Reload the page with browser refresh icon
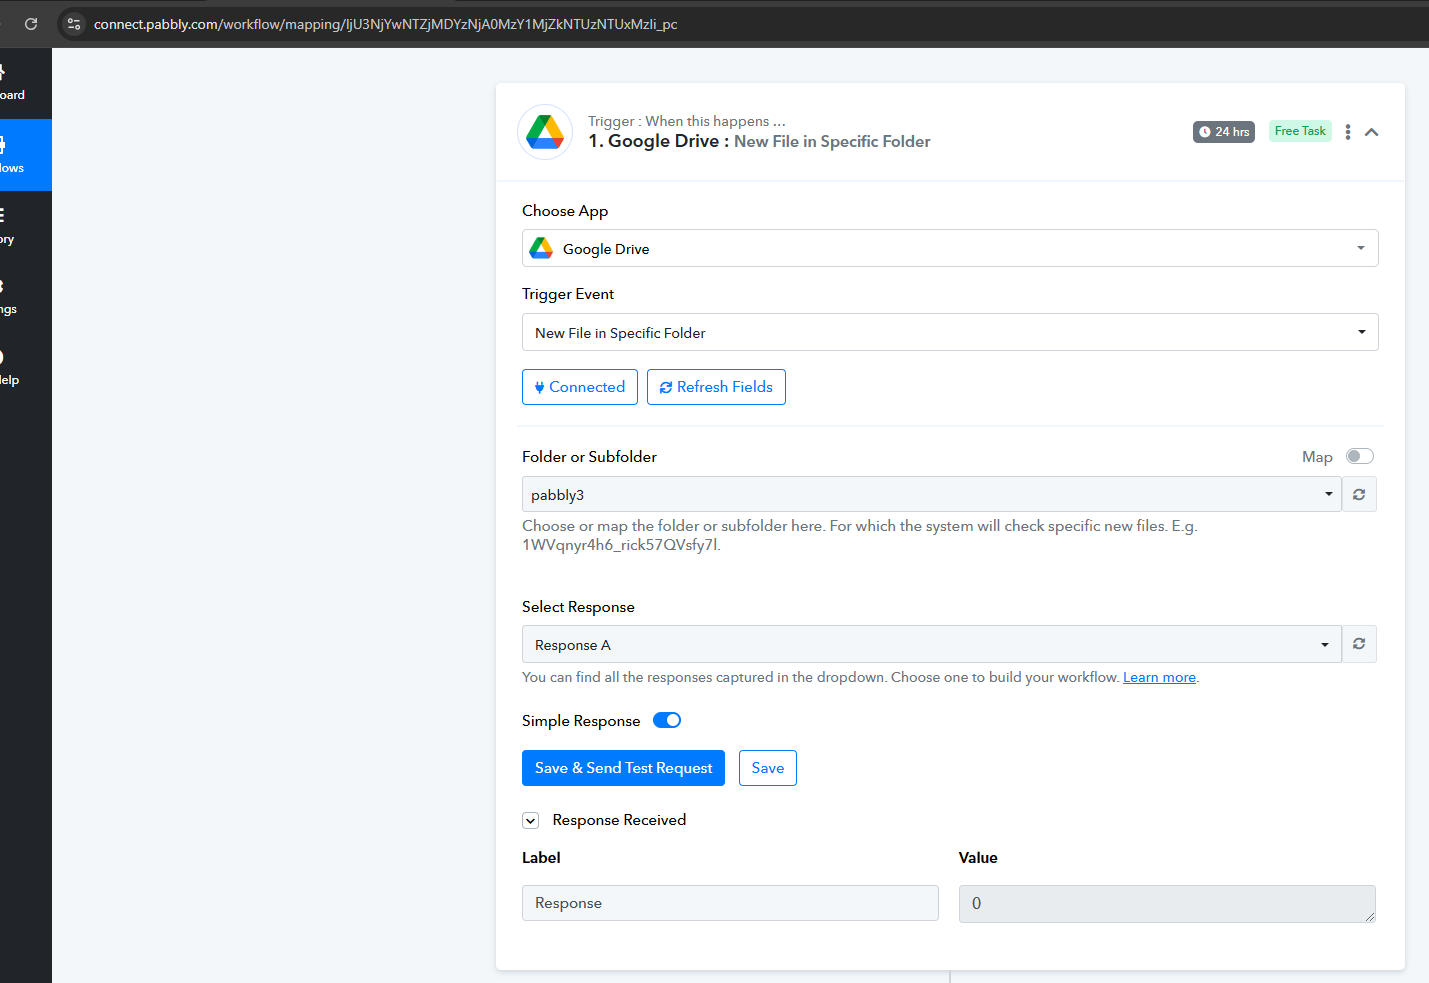This screenshot has height=983, width=1429. pos(31,24)
